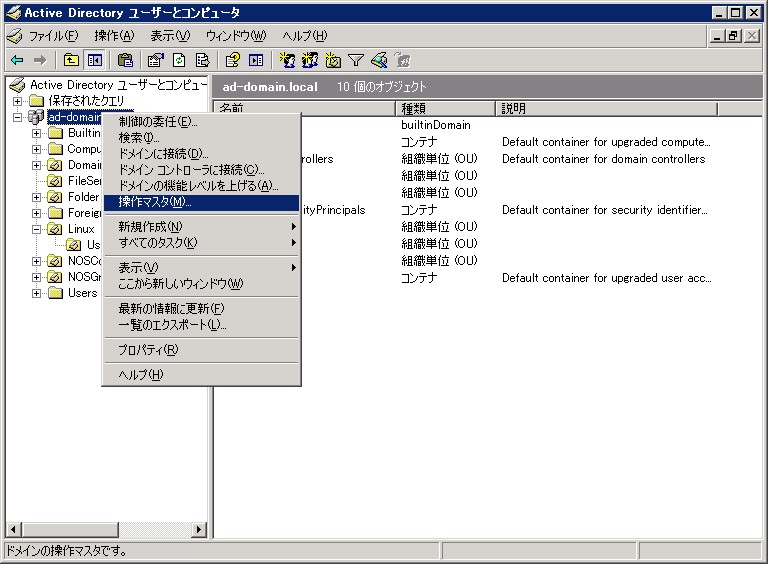The height and width of the screenshot is (564, 768).
Task: Click 'Default container for domain controllers' text
Action: click(x=603, y=159)
